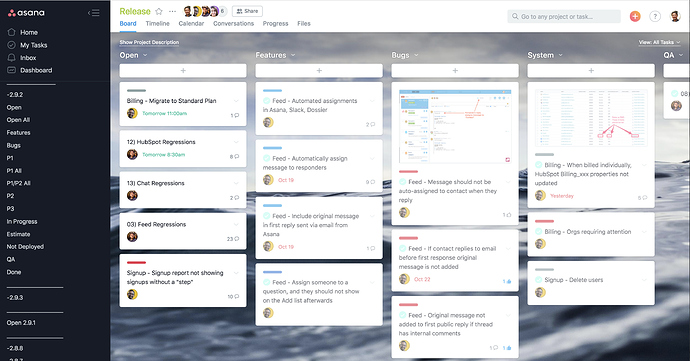Mark 'Feed - Include original message' complete

pyautogui.click(x=267, y=216)
